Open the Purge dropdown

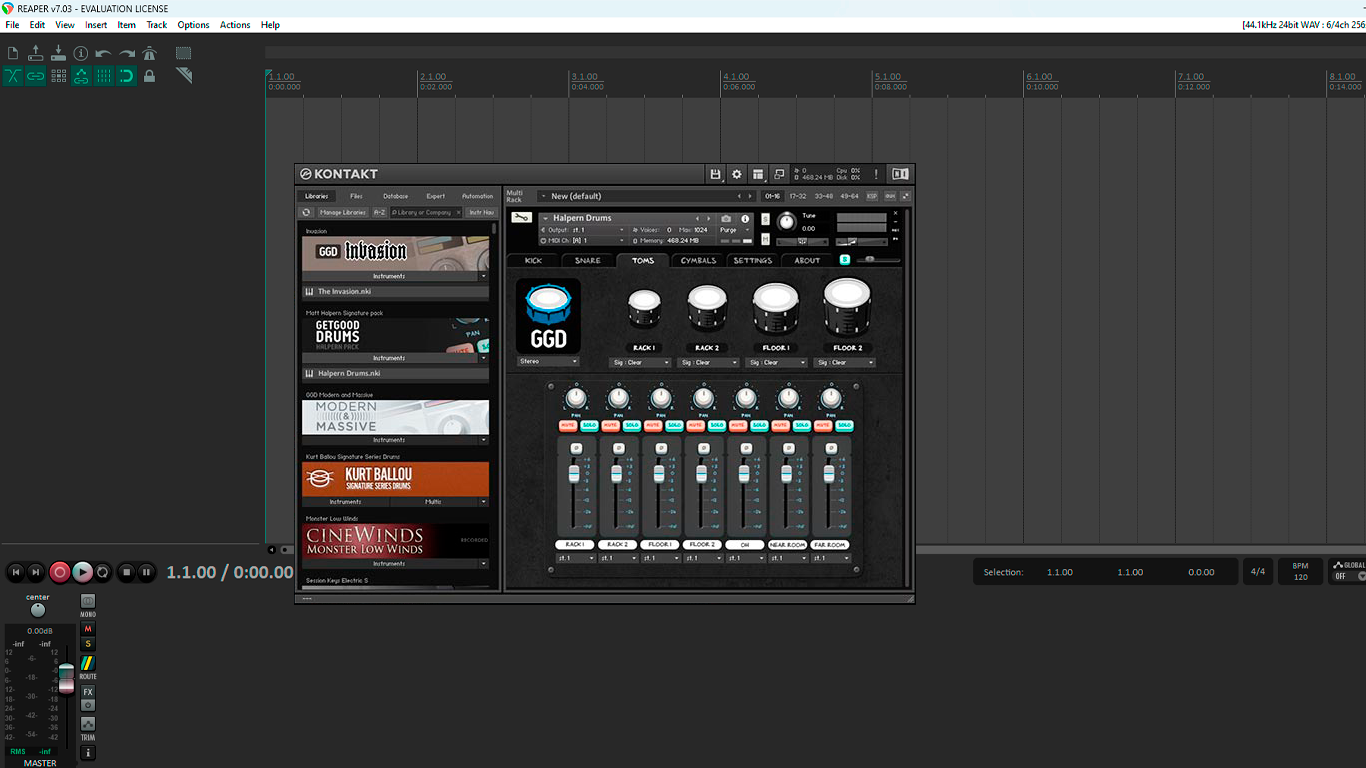pyautogui.click(x=734, y=230)
